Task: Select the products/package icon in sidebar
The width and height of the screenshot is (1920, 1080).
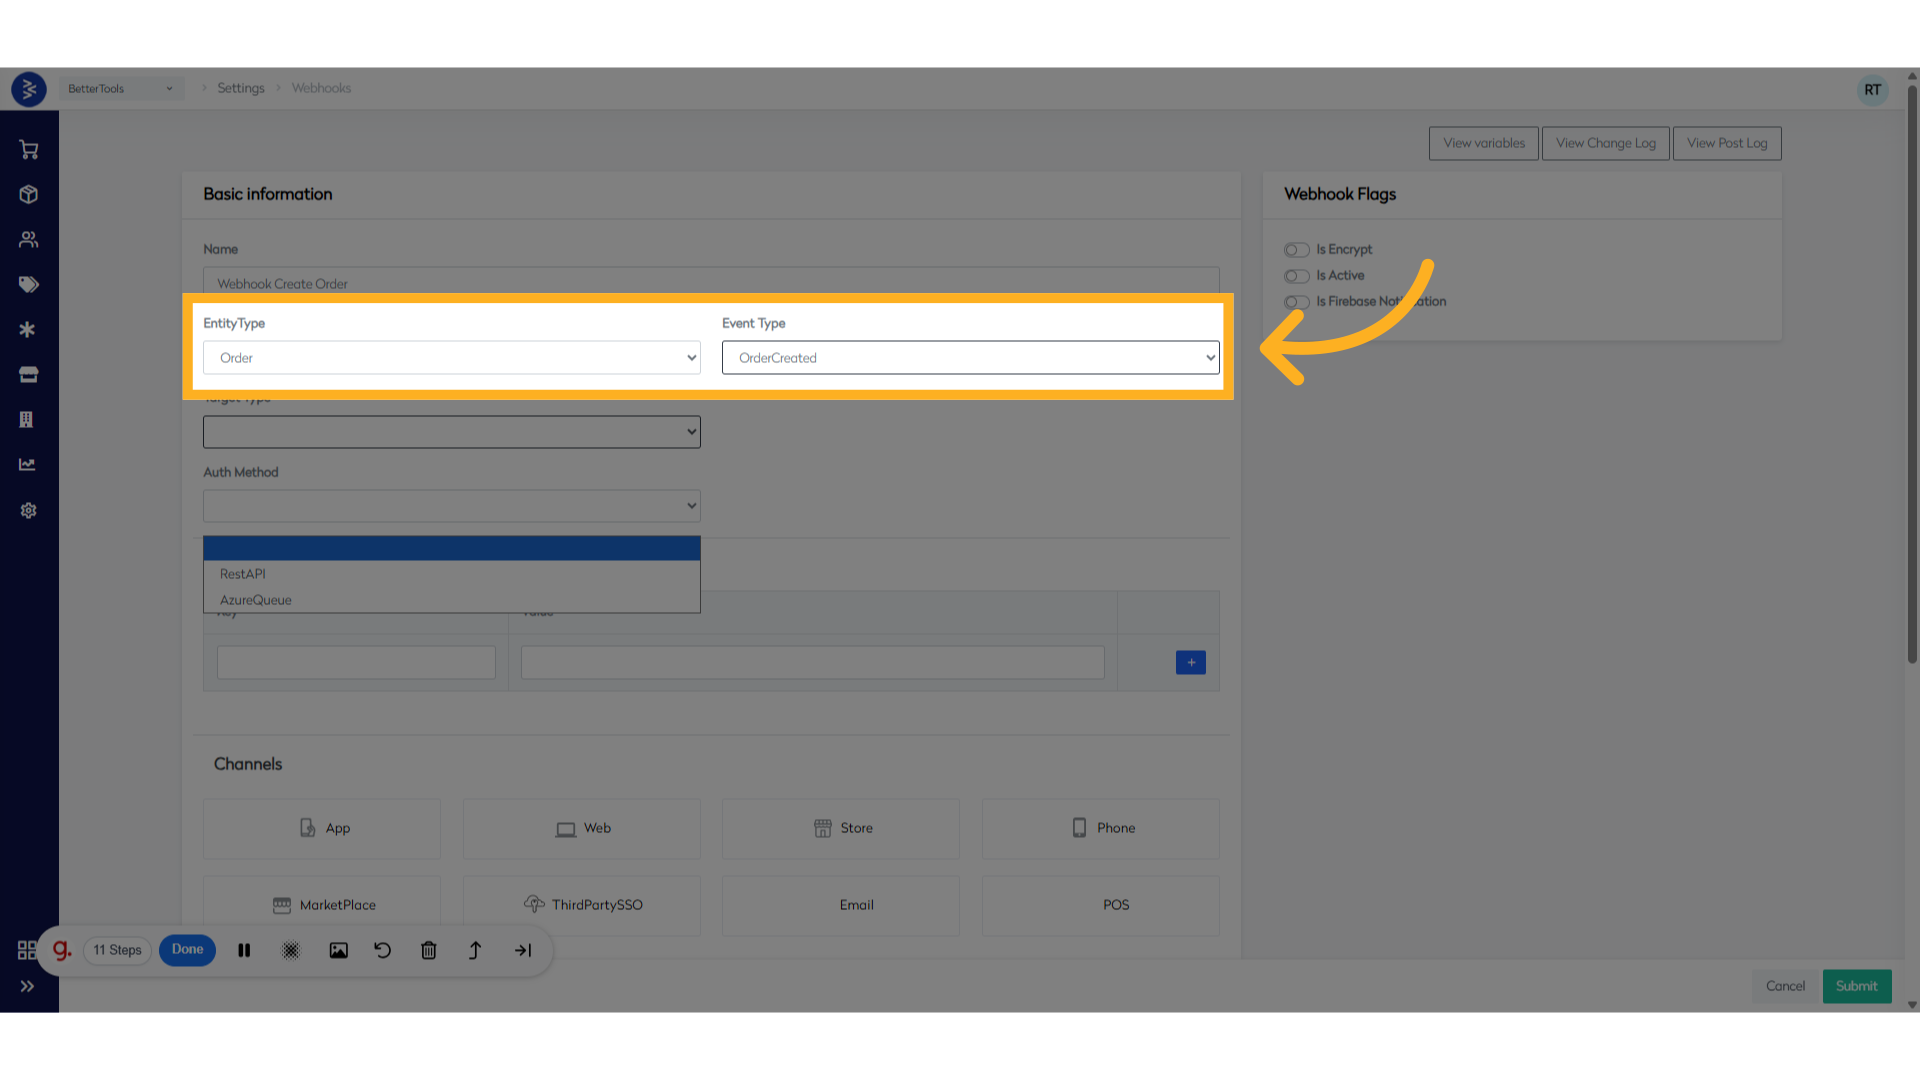Action: pos(28,194)
